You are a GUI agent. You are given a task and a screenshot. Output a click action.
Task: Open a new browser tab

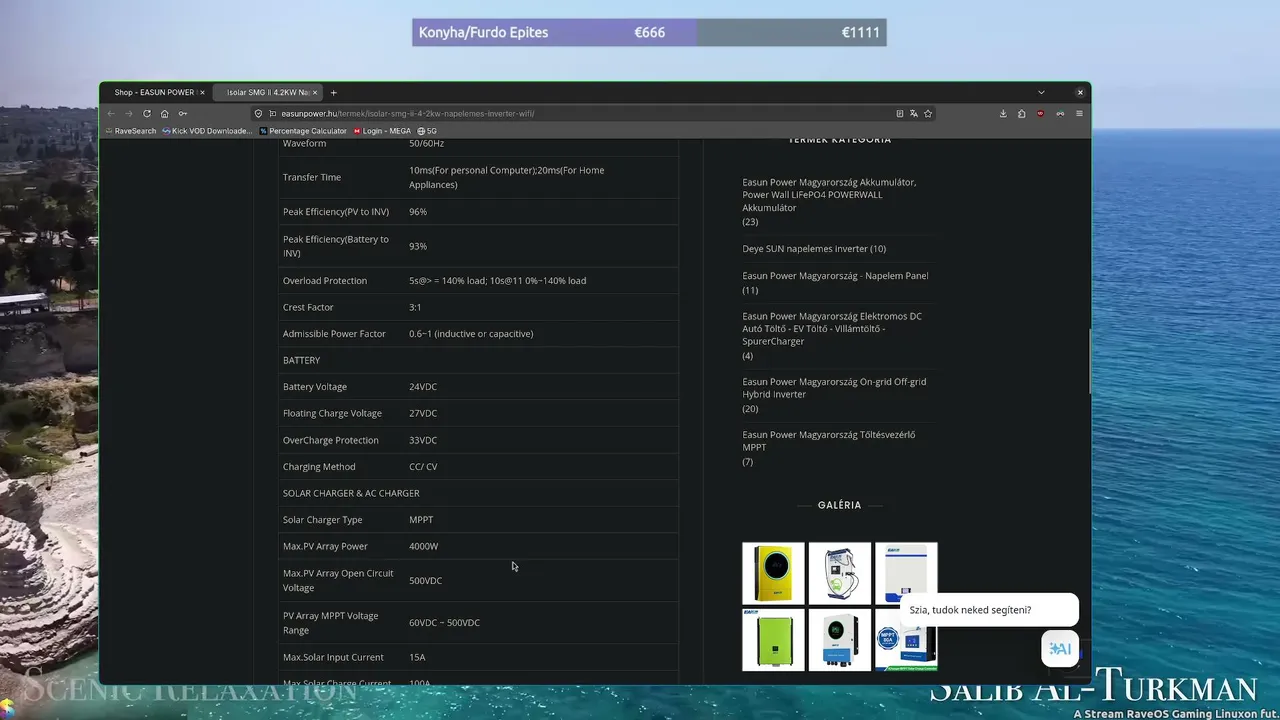334,93
